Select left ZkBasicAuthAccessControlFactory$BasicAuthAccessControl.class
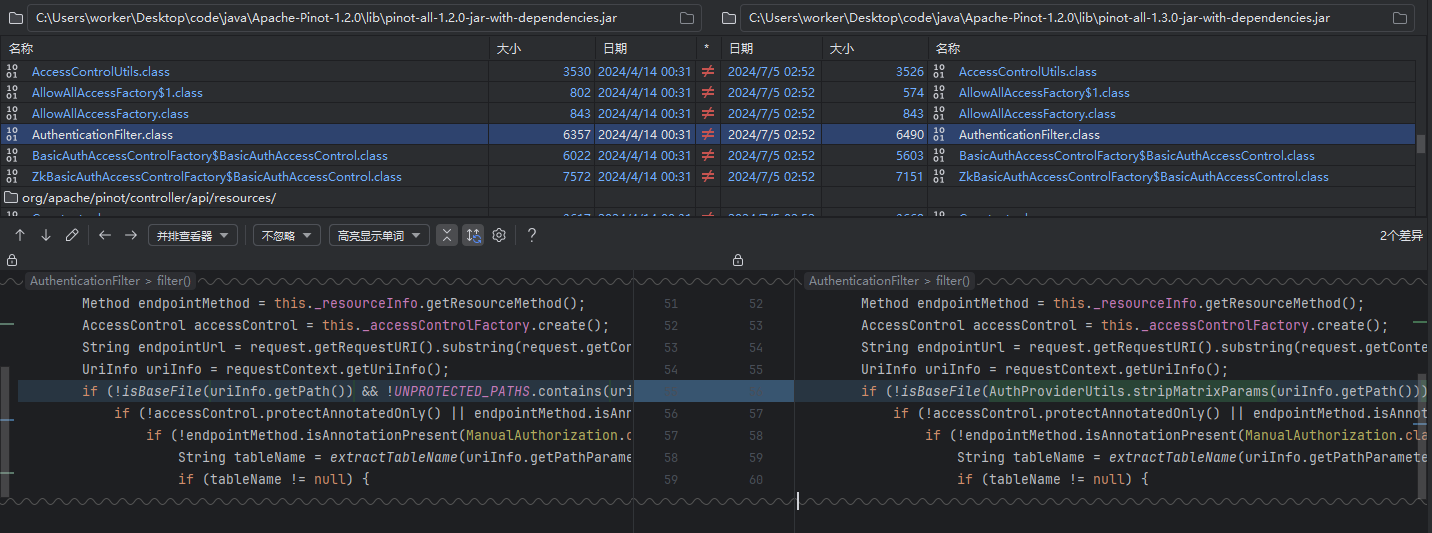 [x=217, y=176]
